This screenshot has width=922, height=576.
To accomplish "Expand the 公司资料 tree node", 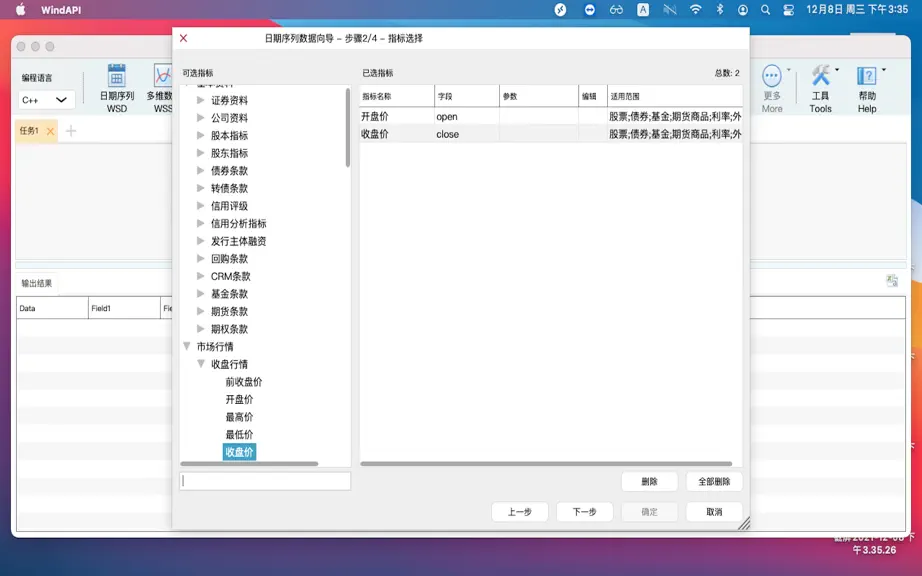I will 201,118.
